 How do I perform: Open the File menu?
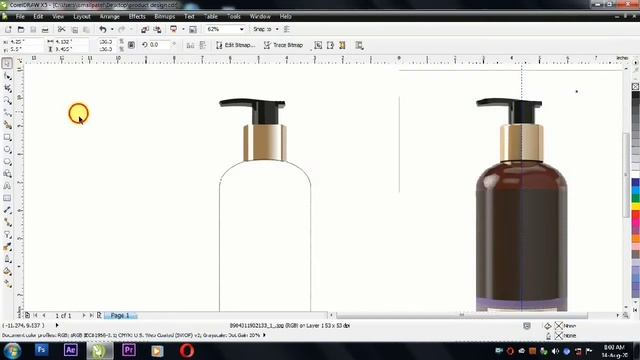pyautogui.click(x=20, y=16)
